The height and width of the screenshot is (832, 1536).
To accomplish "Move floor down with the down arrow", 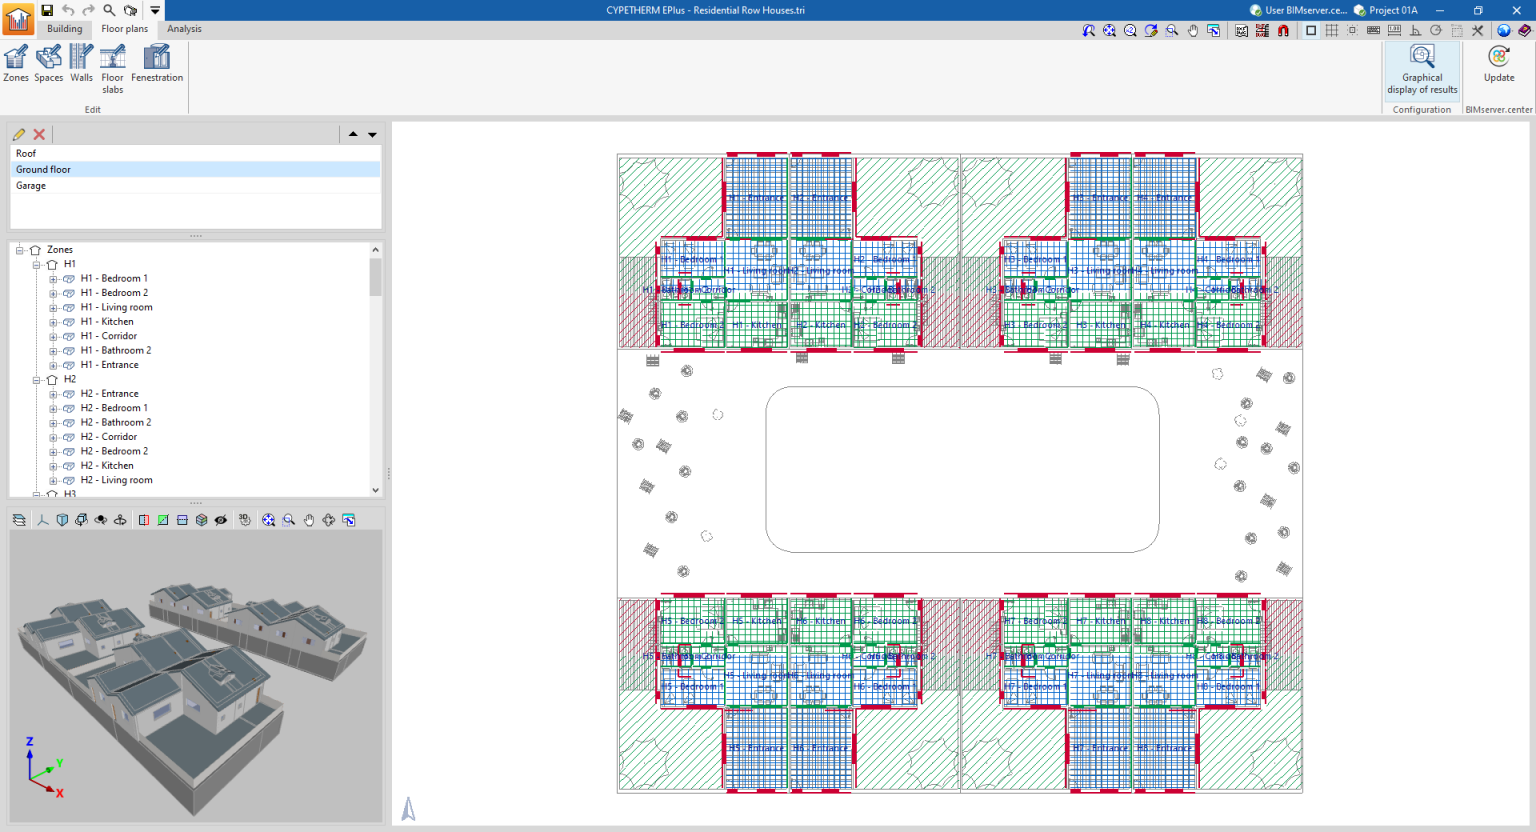I will [372, 134].
